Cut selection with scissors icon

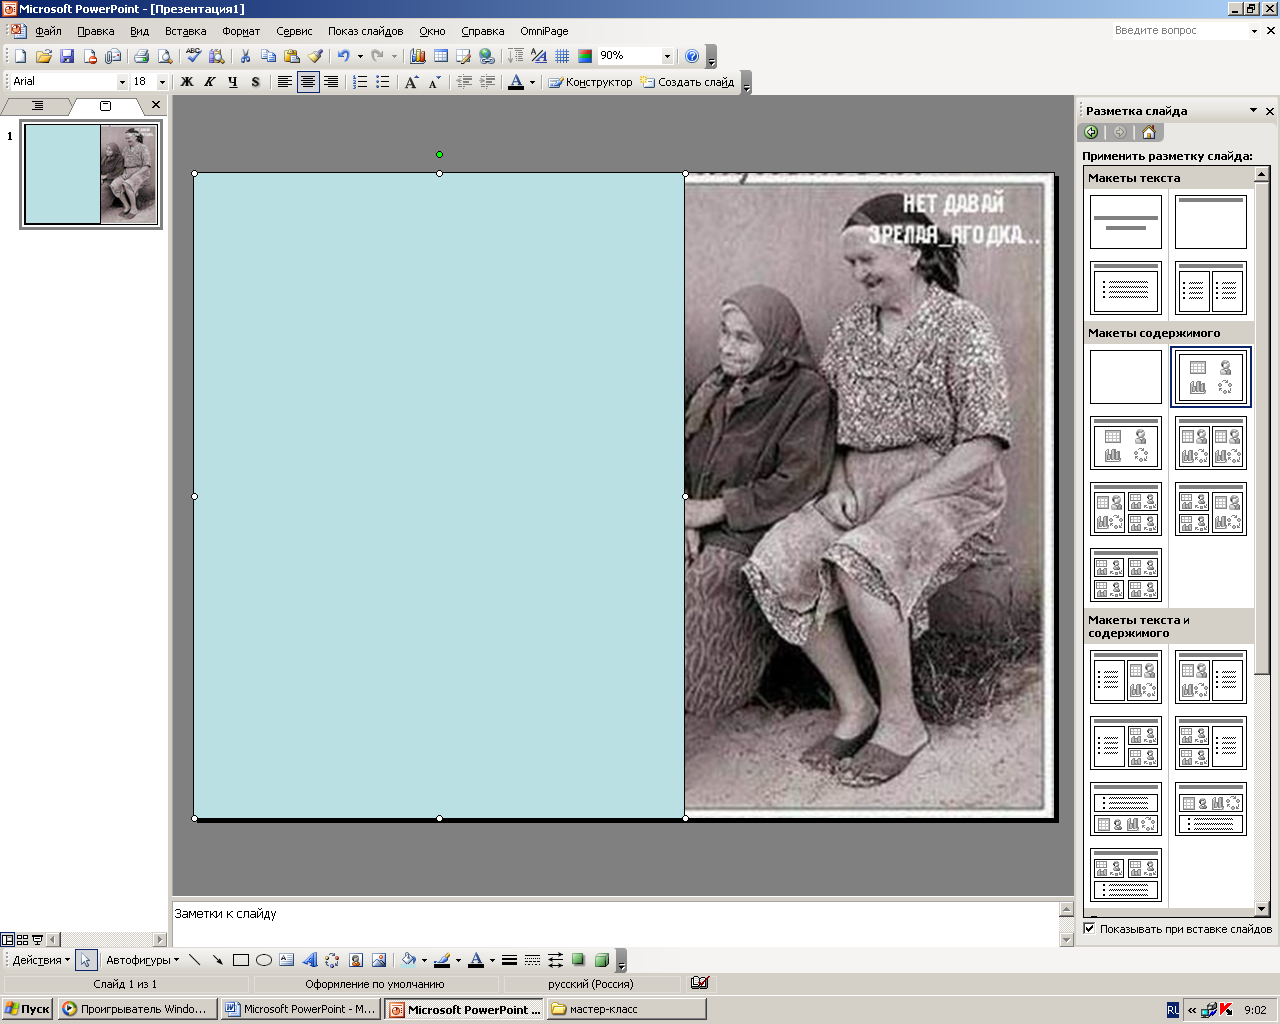tap(245, 56)
